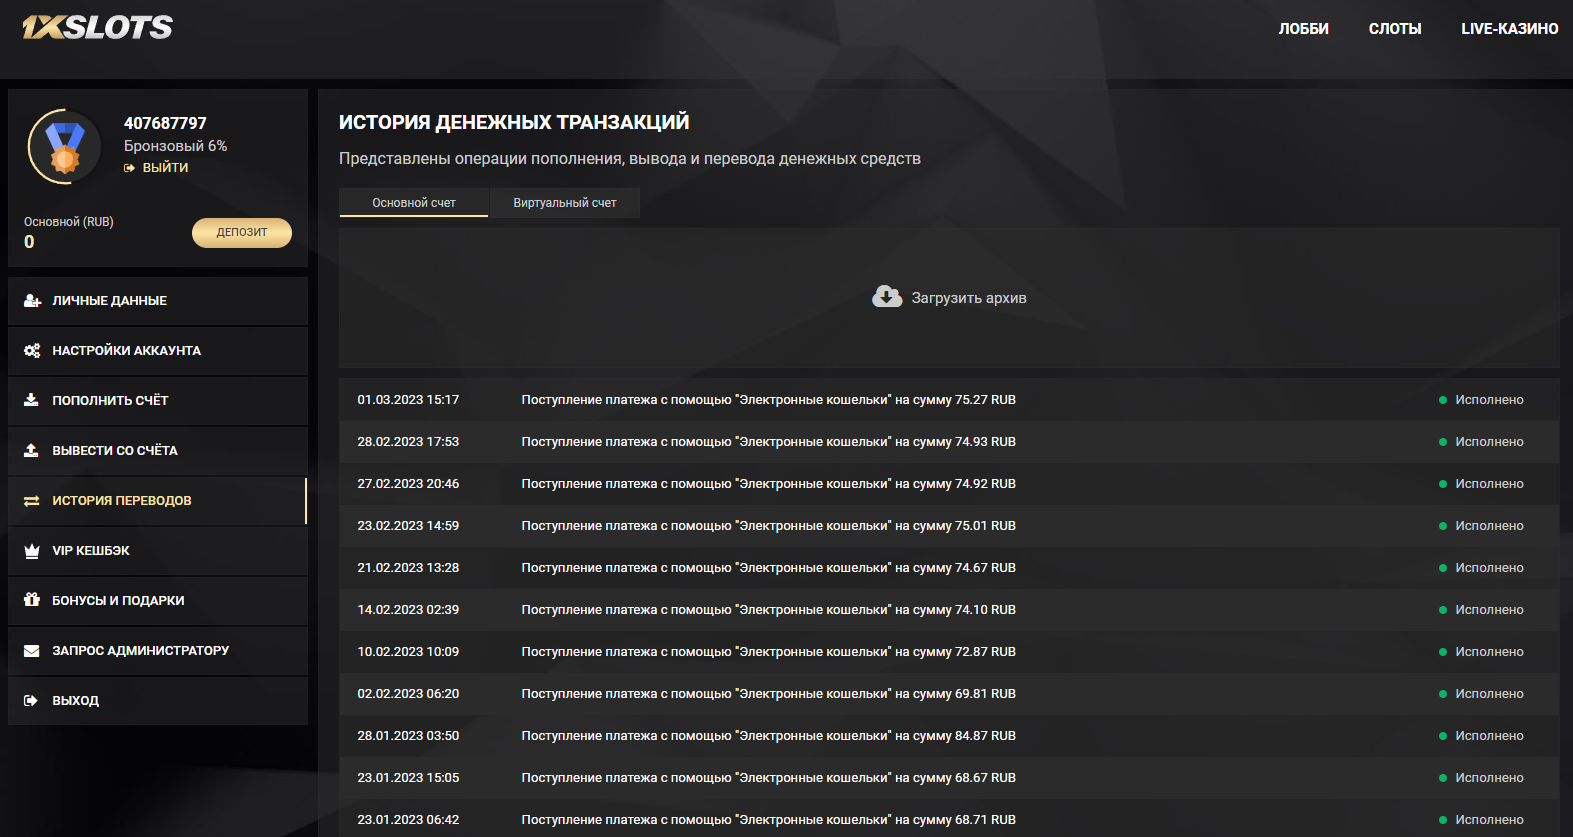
Task: Click the bronze medal avatar icon
Action: (x=65, y=146)
